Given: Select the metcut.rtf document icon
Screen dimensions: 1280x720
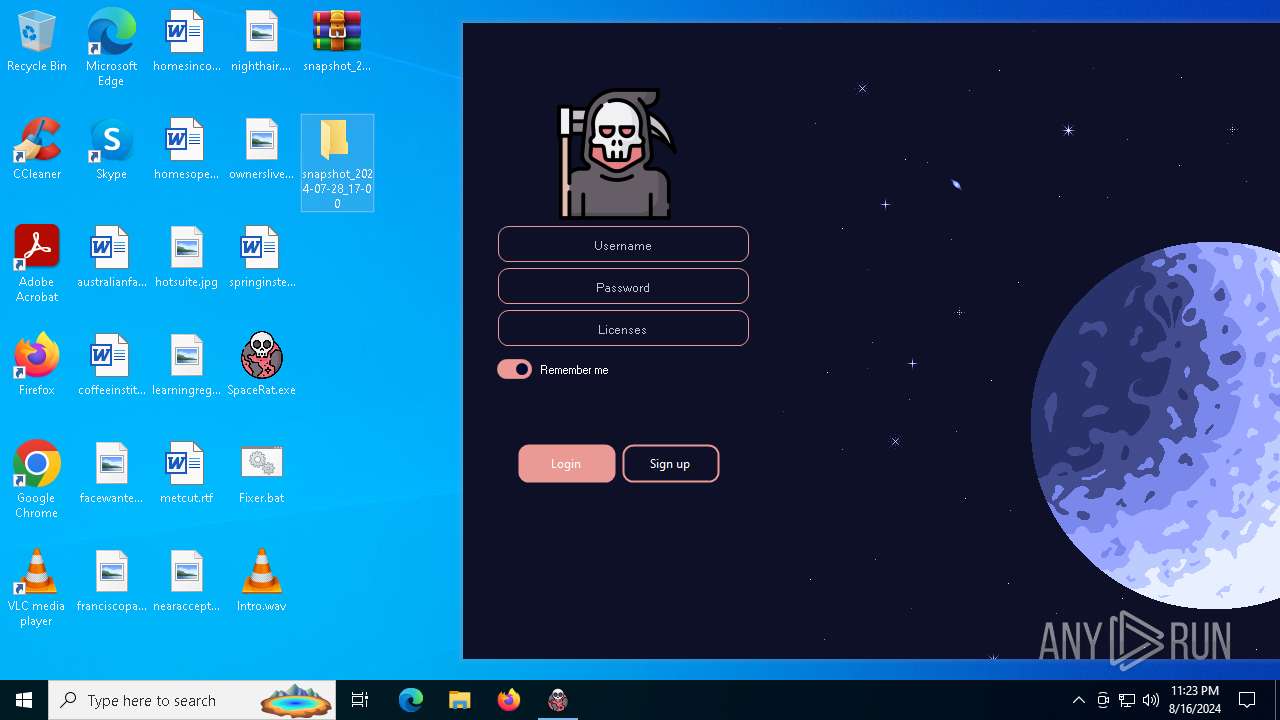Looking at the screenshot, I should [186, 474].
